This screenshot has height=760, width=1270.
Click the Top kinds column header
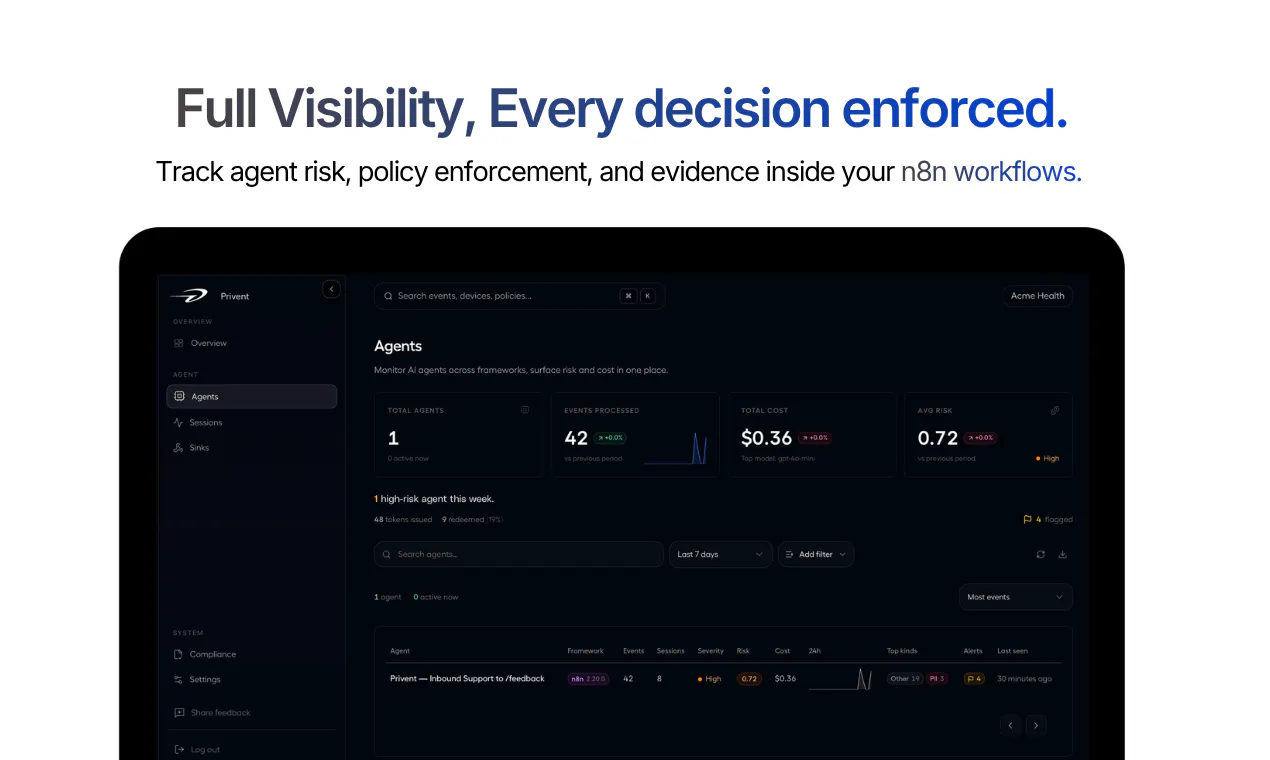(x=902, y=651)
